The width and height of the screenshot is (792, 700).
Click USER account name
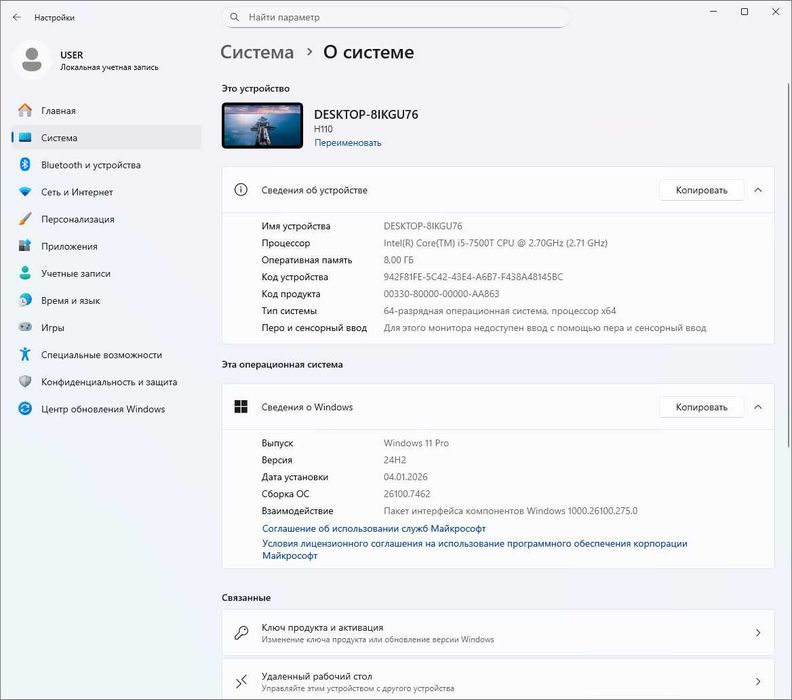point(72,55)
